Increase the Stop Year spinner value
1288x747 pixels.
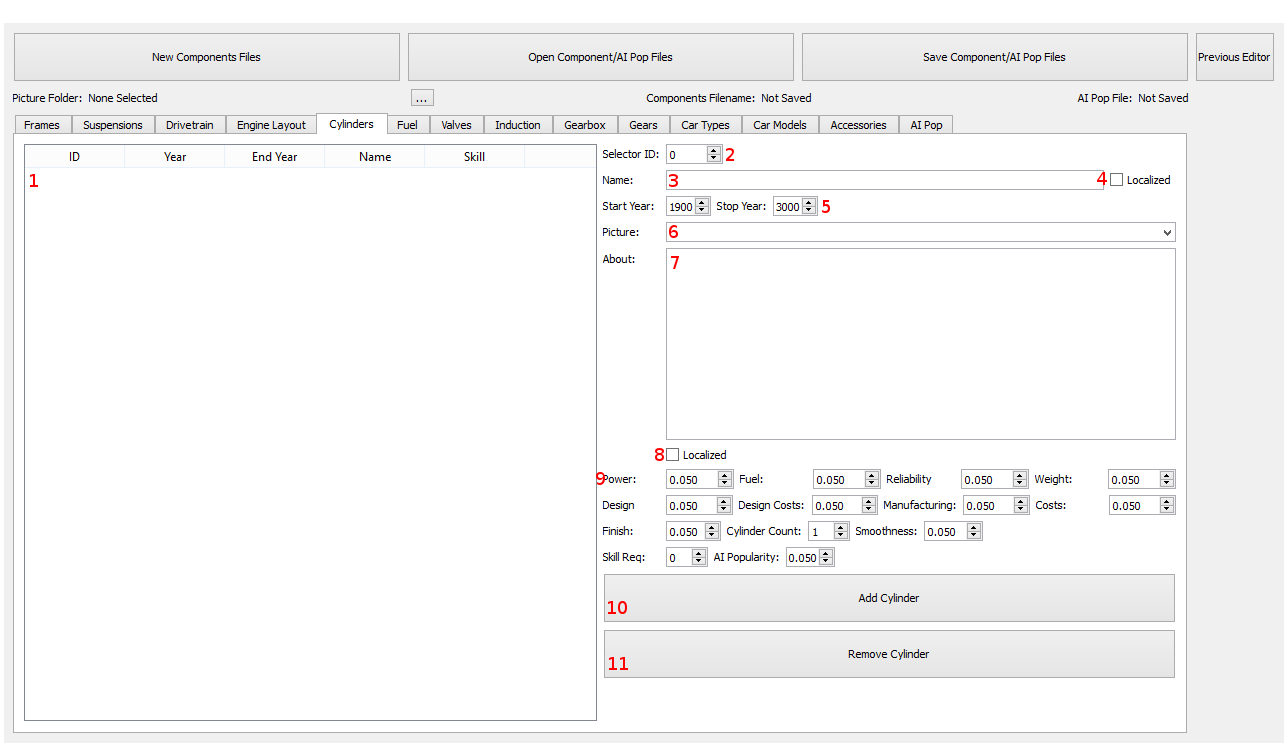click(809, 203)
